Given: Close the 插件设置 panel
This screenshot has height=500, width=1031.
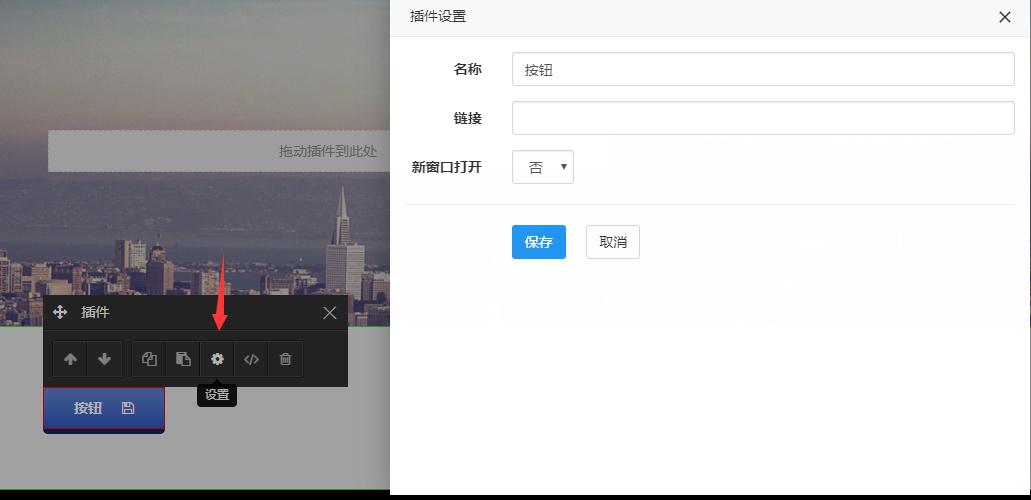Looking at the screenshot, I should [x=1005, y=17].
